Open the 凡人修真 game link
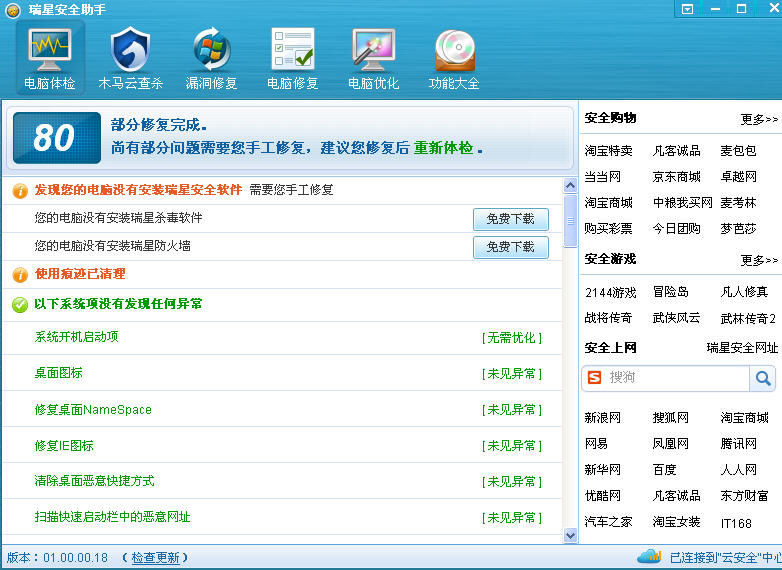 point(744,292)
